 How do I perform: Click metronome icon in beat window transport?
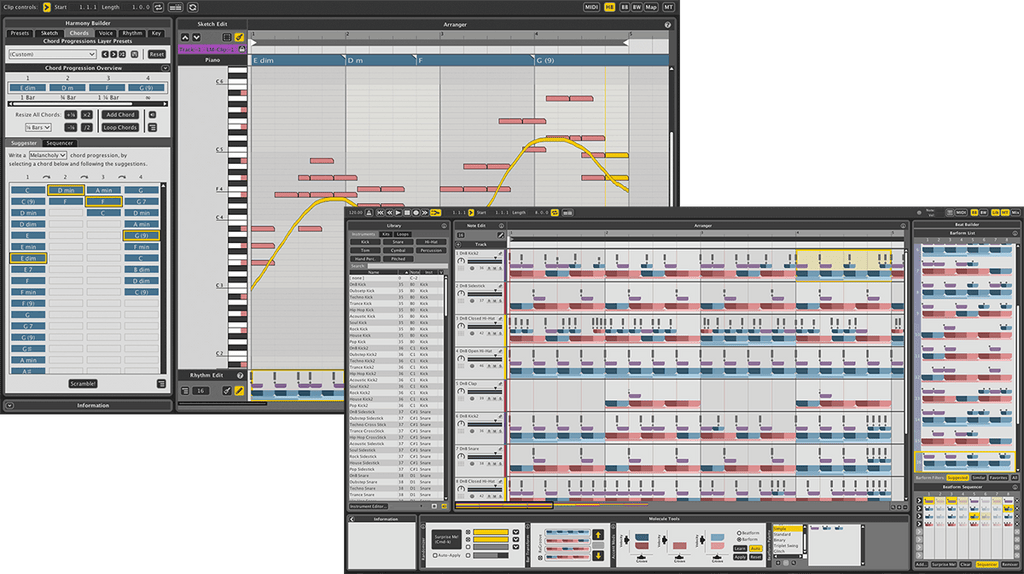pos(369,213)
